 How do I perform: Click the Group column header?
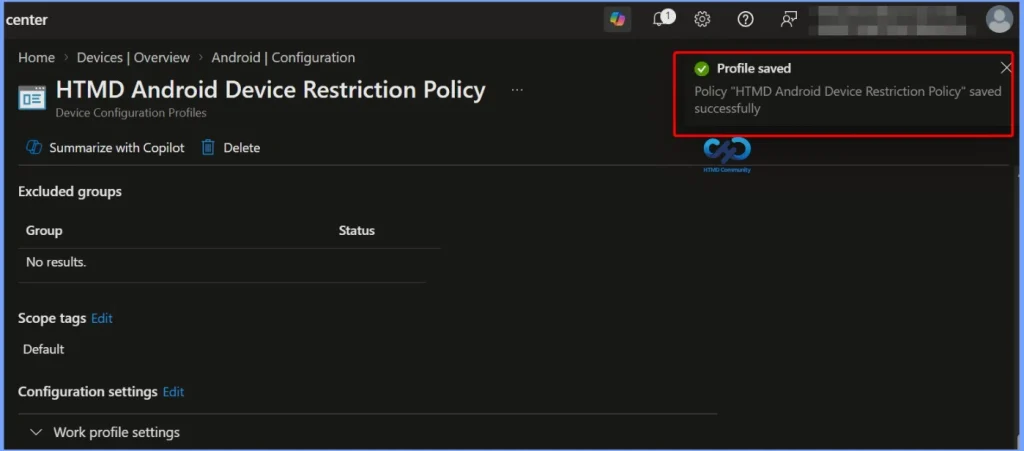44,230
